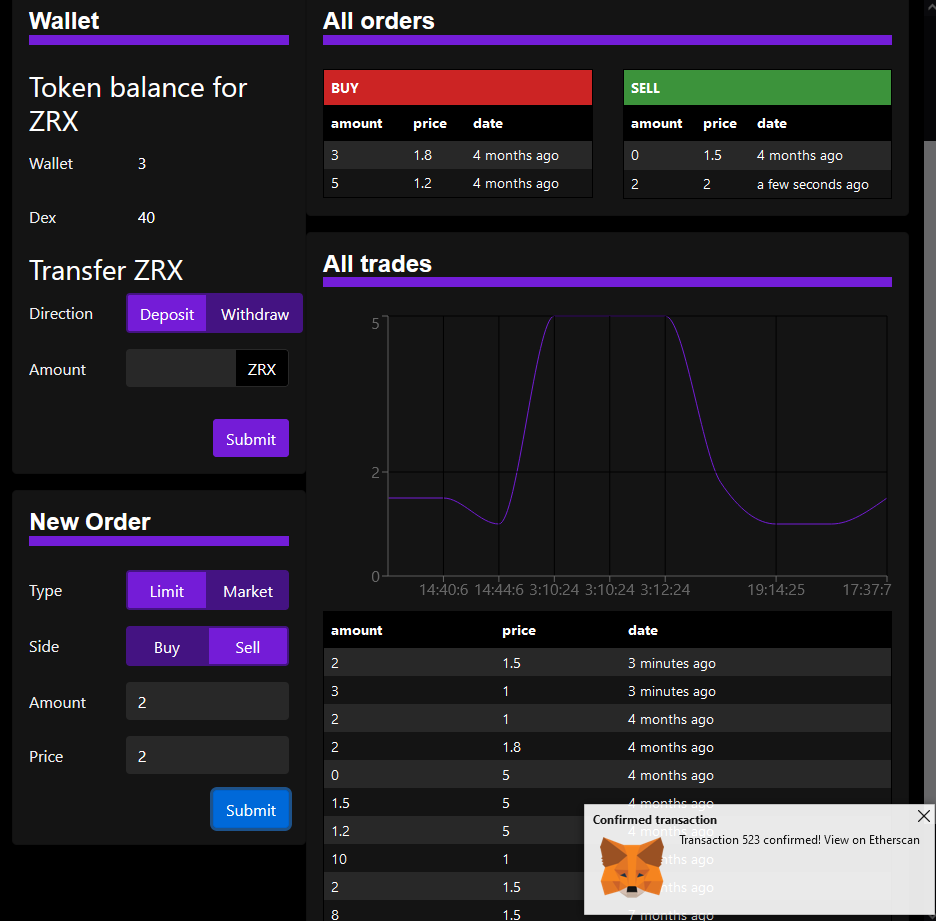Viewport: 936px width, 921px height.
Task: Choose the Sell side option
Action: coord(247,647)
